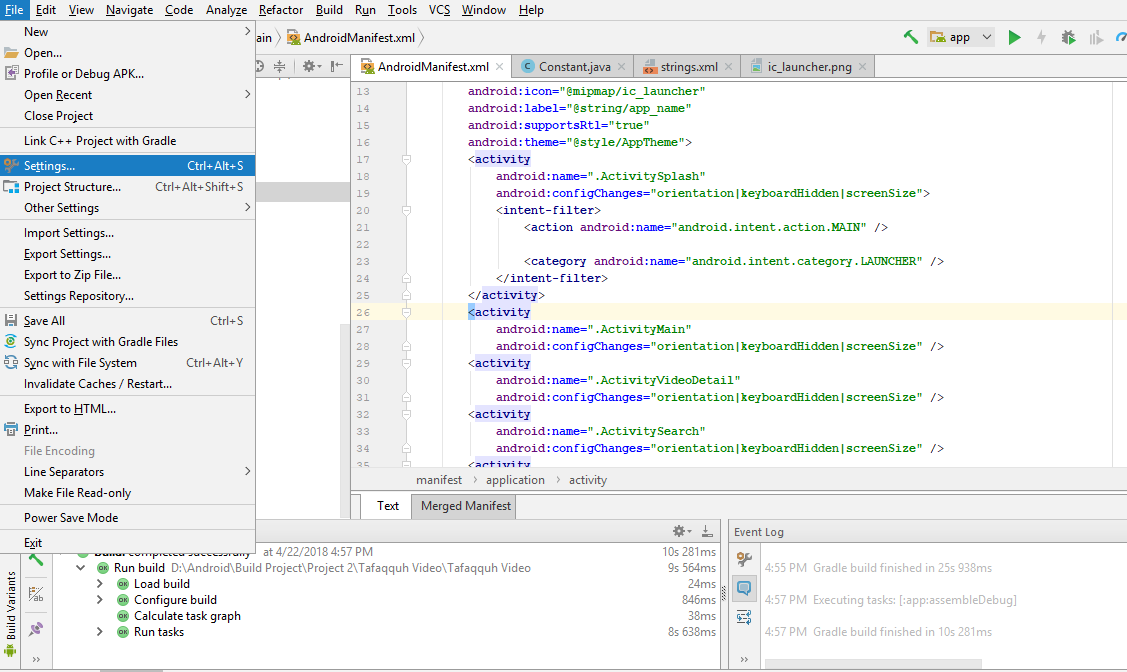Open the Build menu in menu bar
The height and width of the screenshot is (672, 1127).
coord(329,10)
